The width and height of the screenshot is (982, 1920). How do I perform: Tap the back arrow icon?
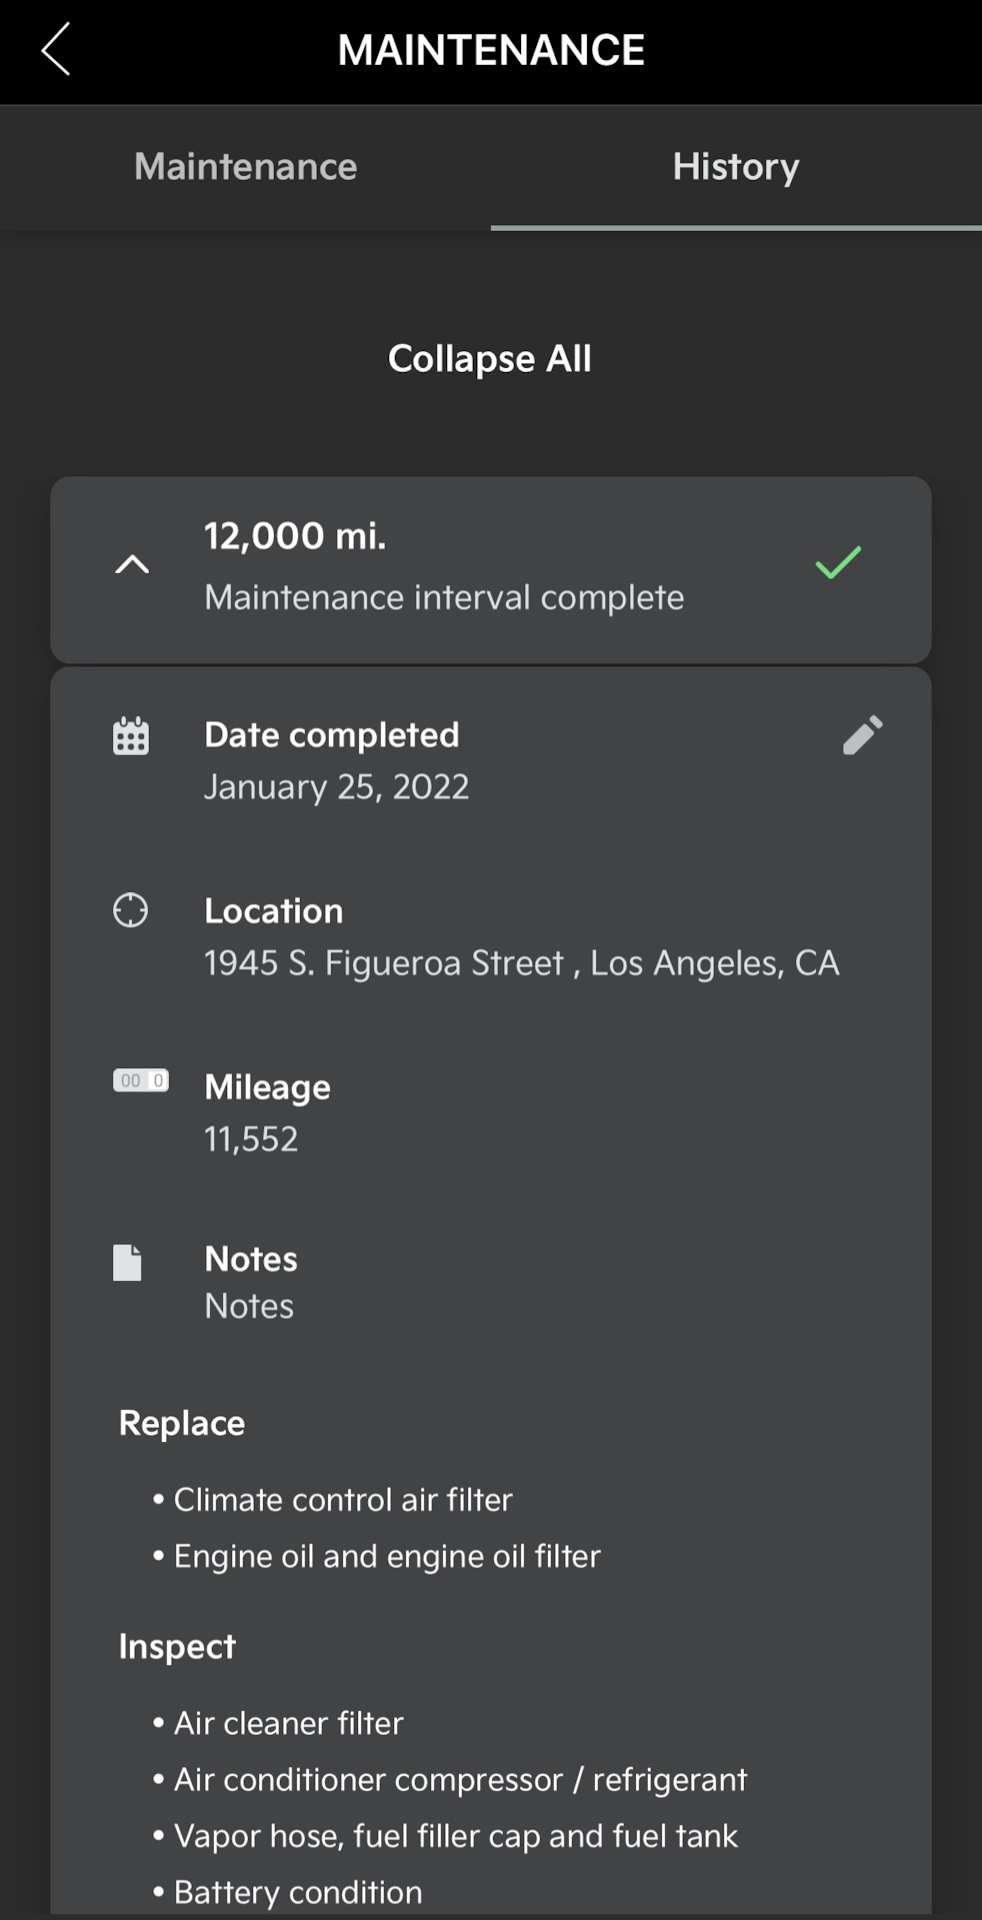[x=56, y=49]
